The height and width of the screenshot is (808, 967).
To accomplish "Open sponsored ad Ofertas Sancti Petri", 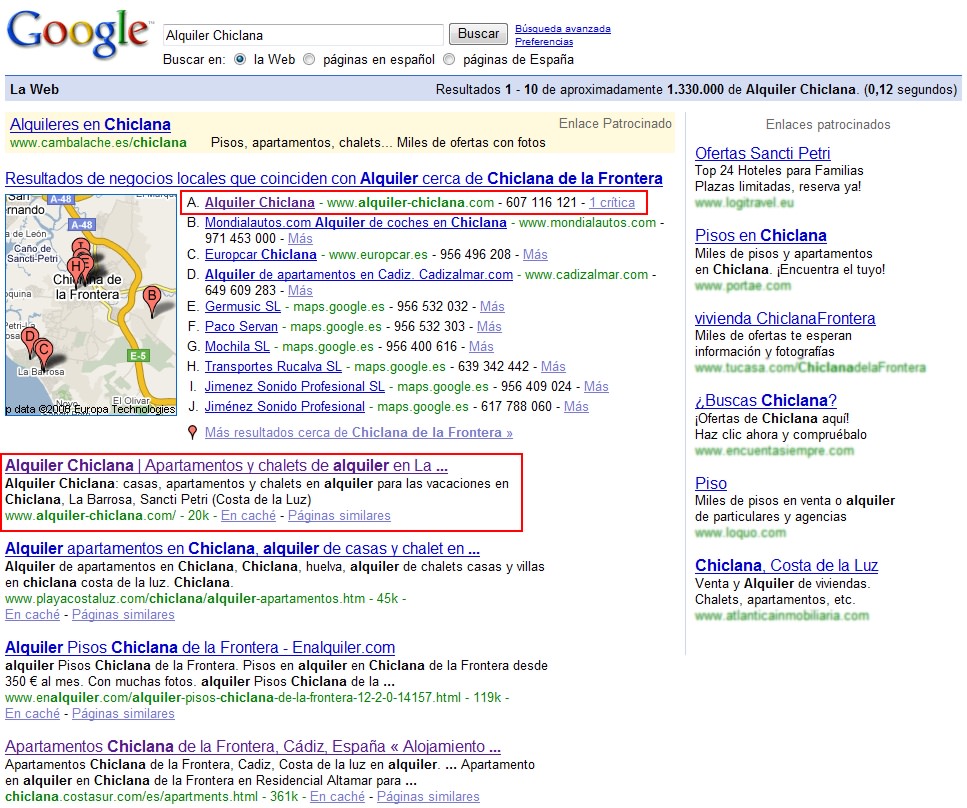I will pyautogui.click(x=762, y=153).
